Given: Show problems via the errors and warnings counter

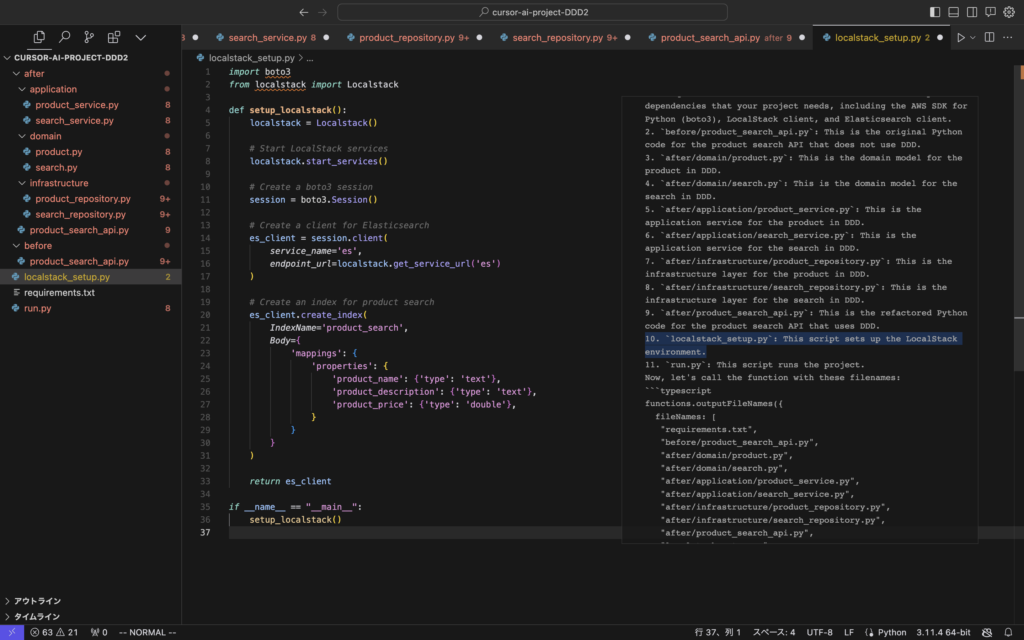Looking at the screenshot, I should 54,632.
